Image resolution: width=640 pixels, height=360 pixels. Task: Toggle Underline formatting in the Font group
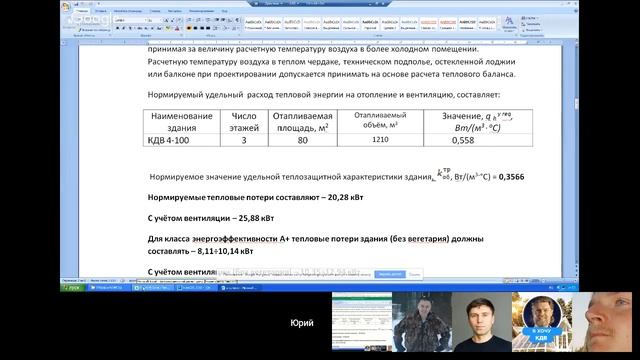coord(130,28)
